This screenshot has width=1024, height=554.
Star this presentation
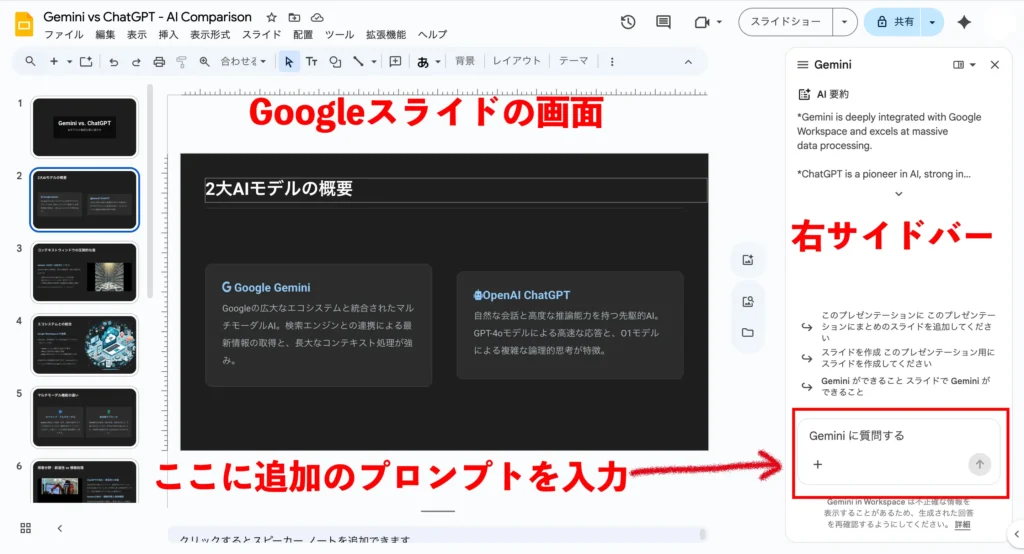click(x=272, y=18)
